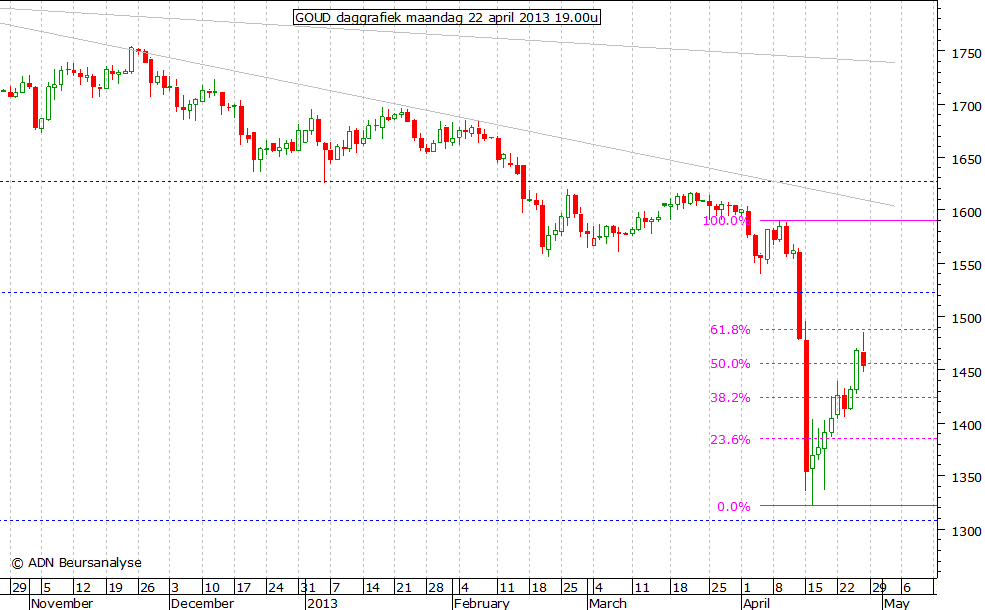Click the 1700 price axis label
Screen dimensions: 985x610
click(x=966, y=106)
